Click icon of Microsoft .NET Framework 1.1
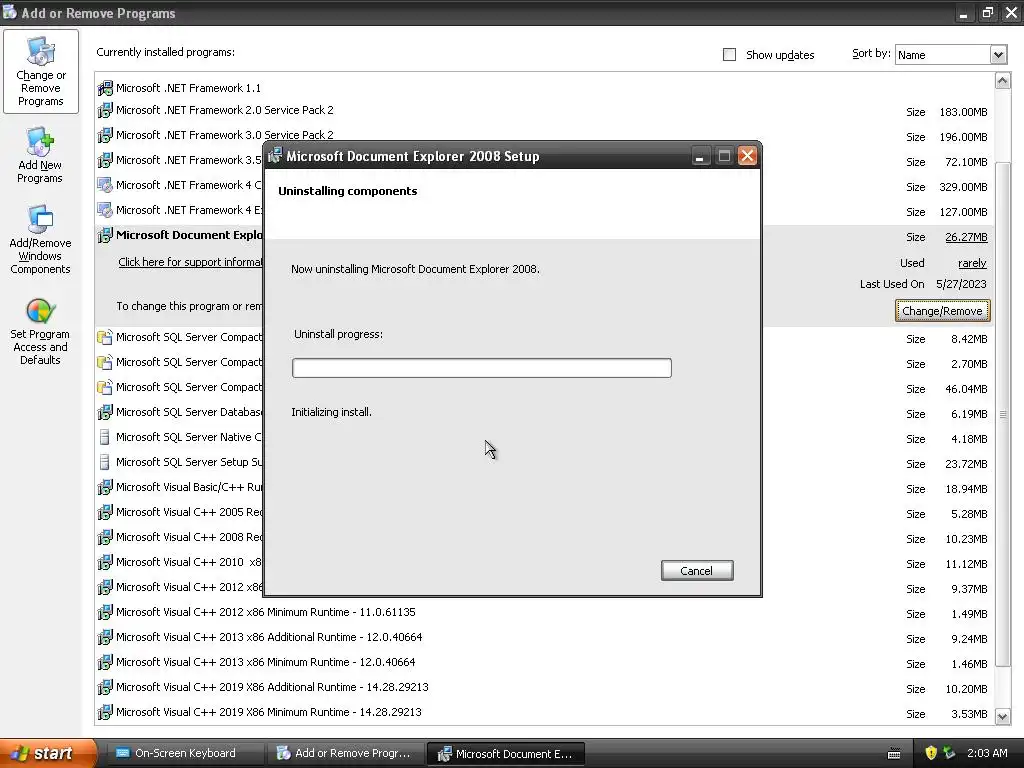 [x=104, y=88]
